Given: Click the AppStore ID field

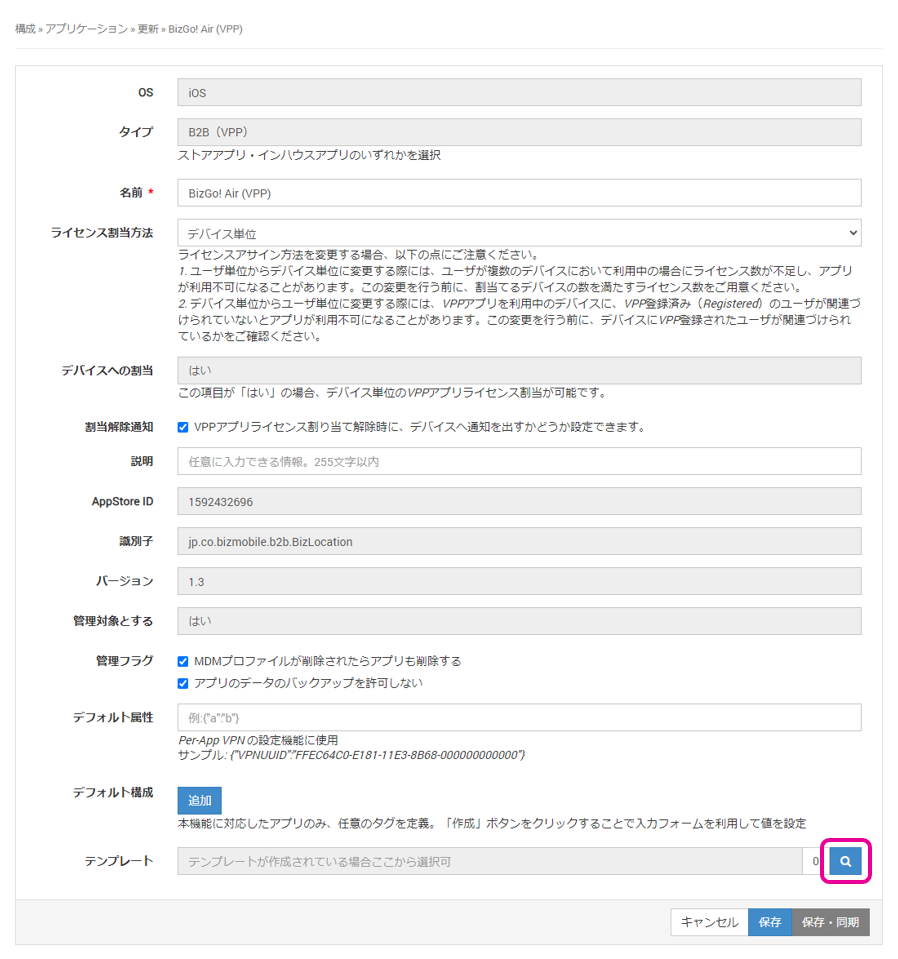Looking at the screenshot, I should pyautogui.click(x=519, y=501).
